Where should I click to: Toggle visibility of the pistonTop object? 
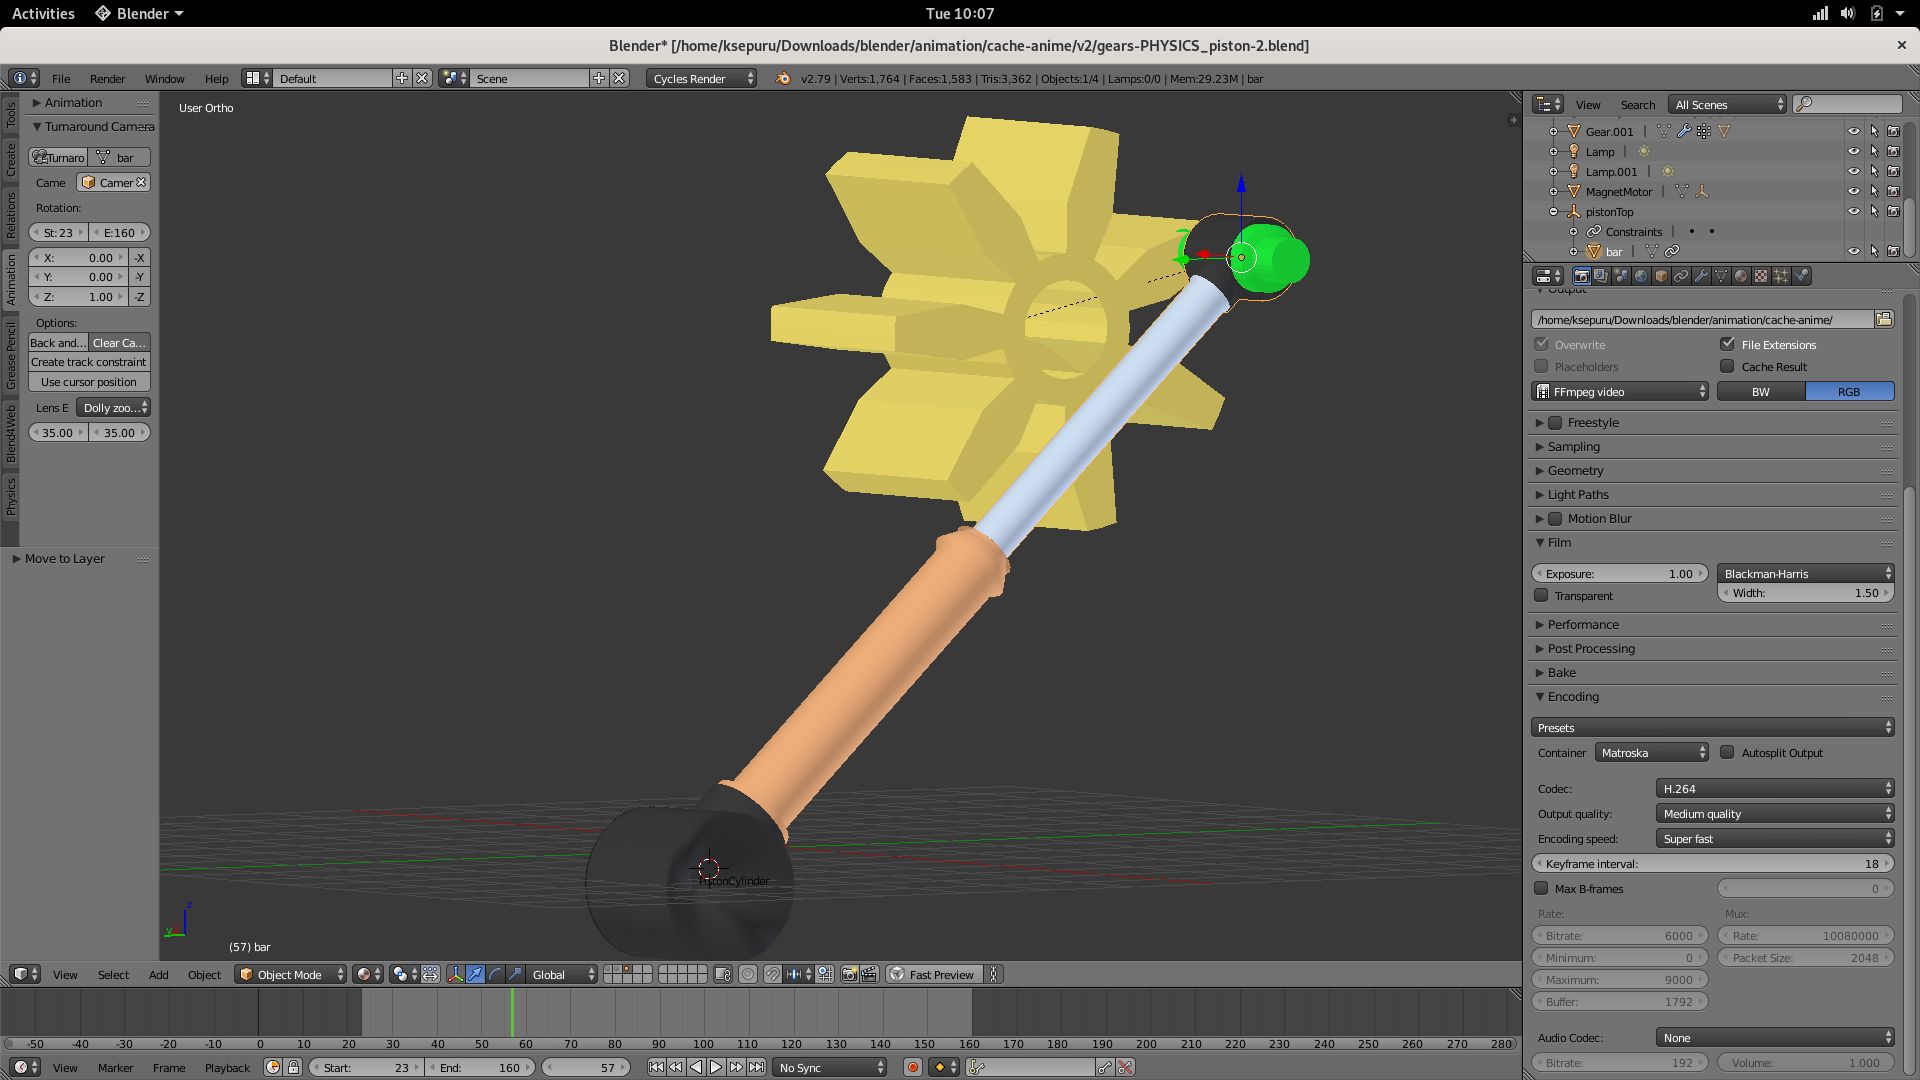tap(1856, 211)
